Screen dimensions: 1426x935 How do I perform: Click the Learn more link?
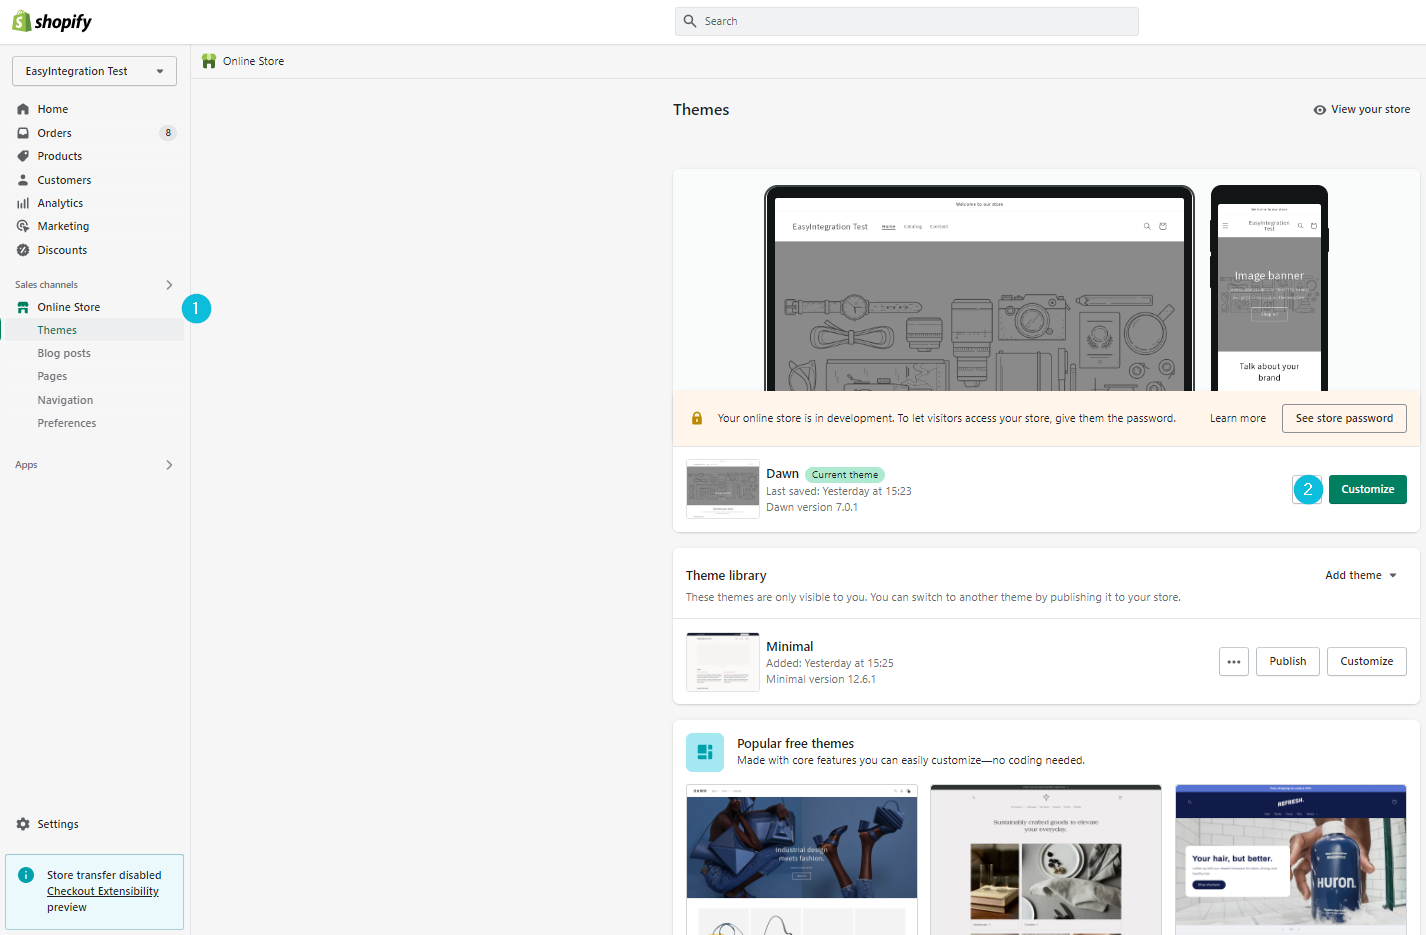point(1237,419)
